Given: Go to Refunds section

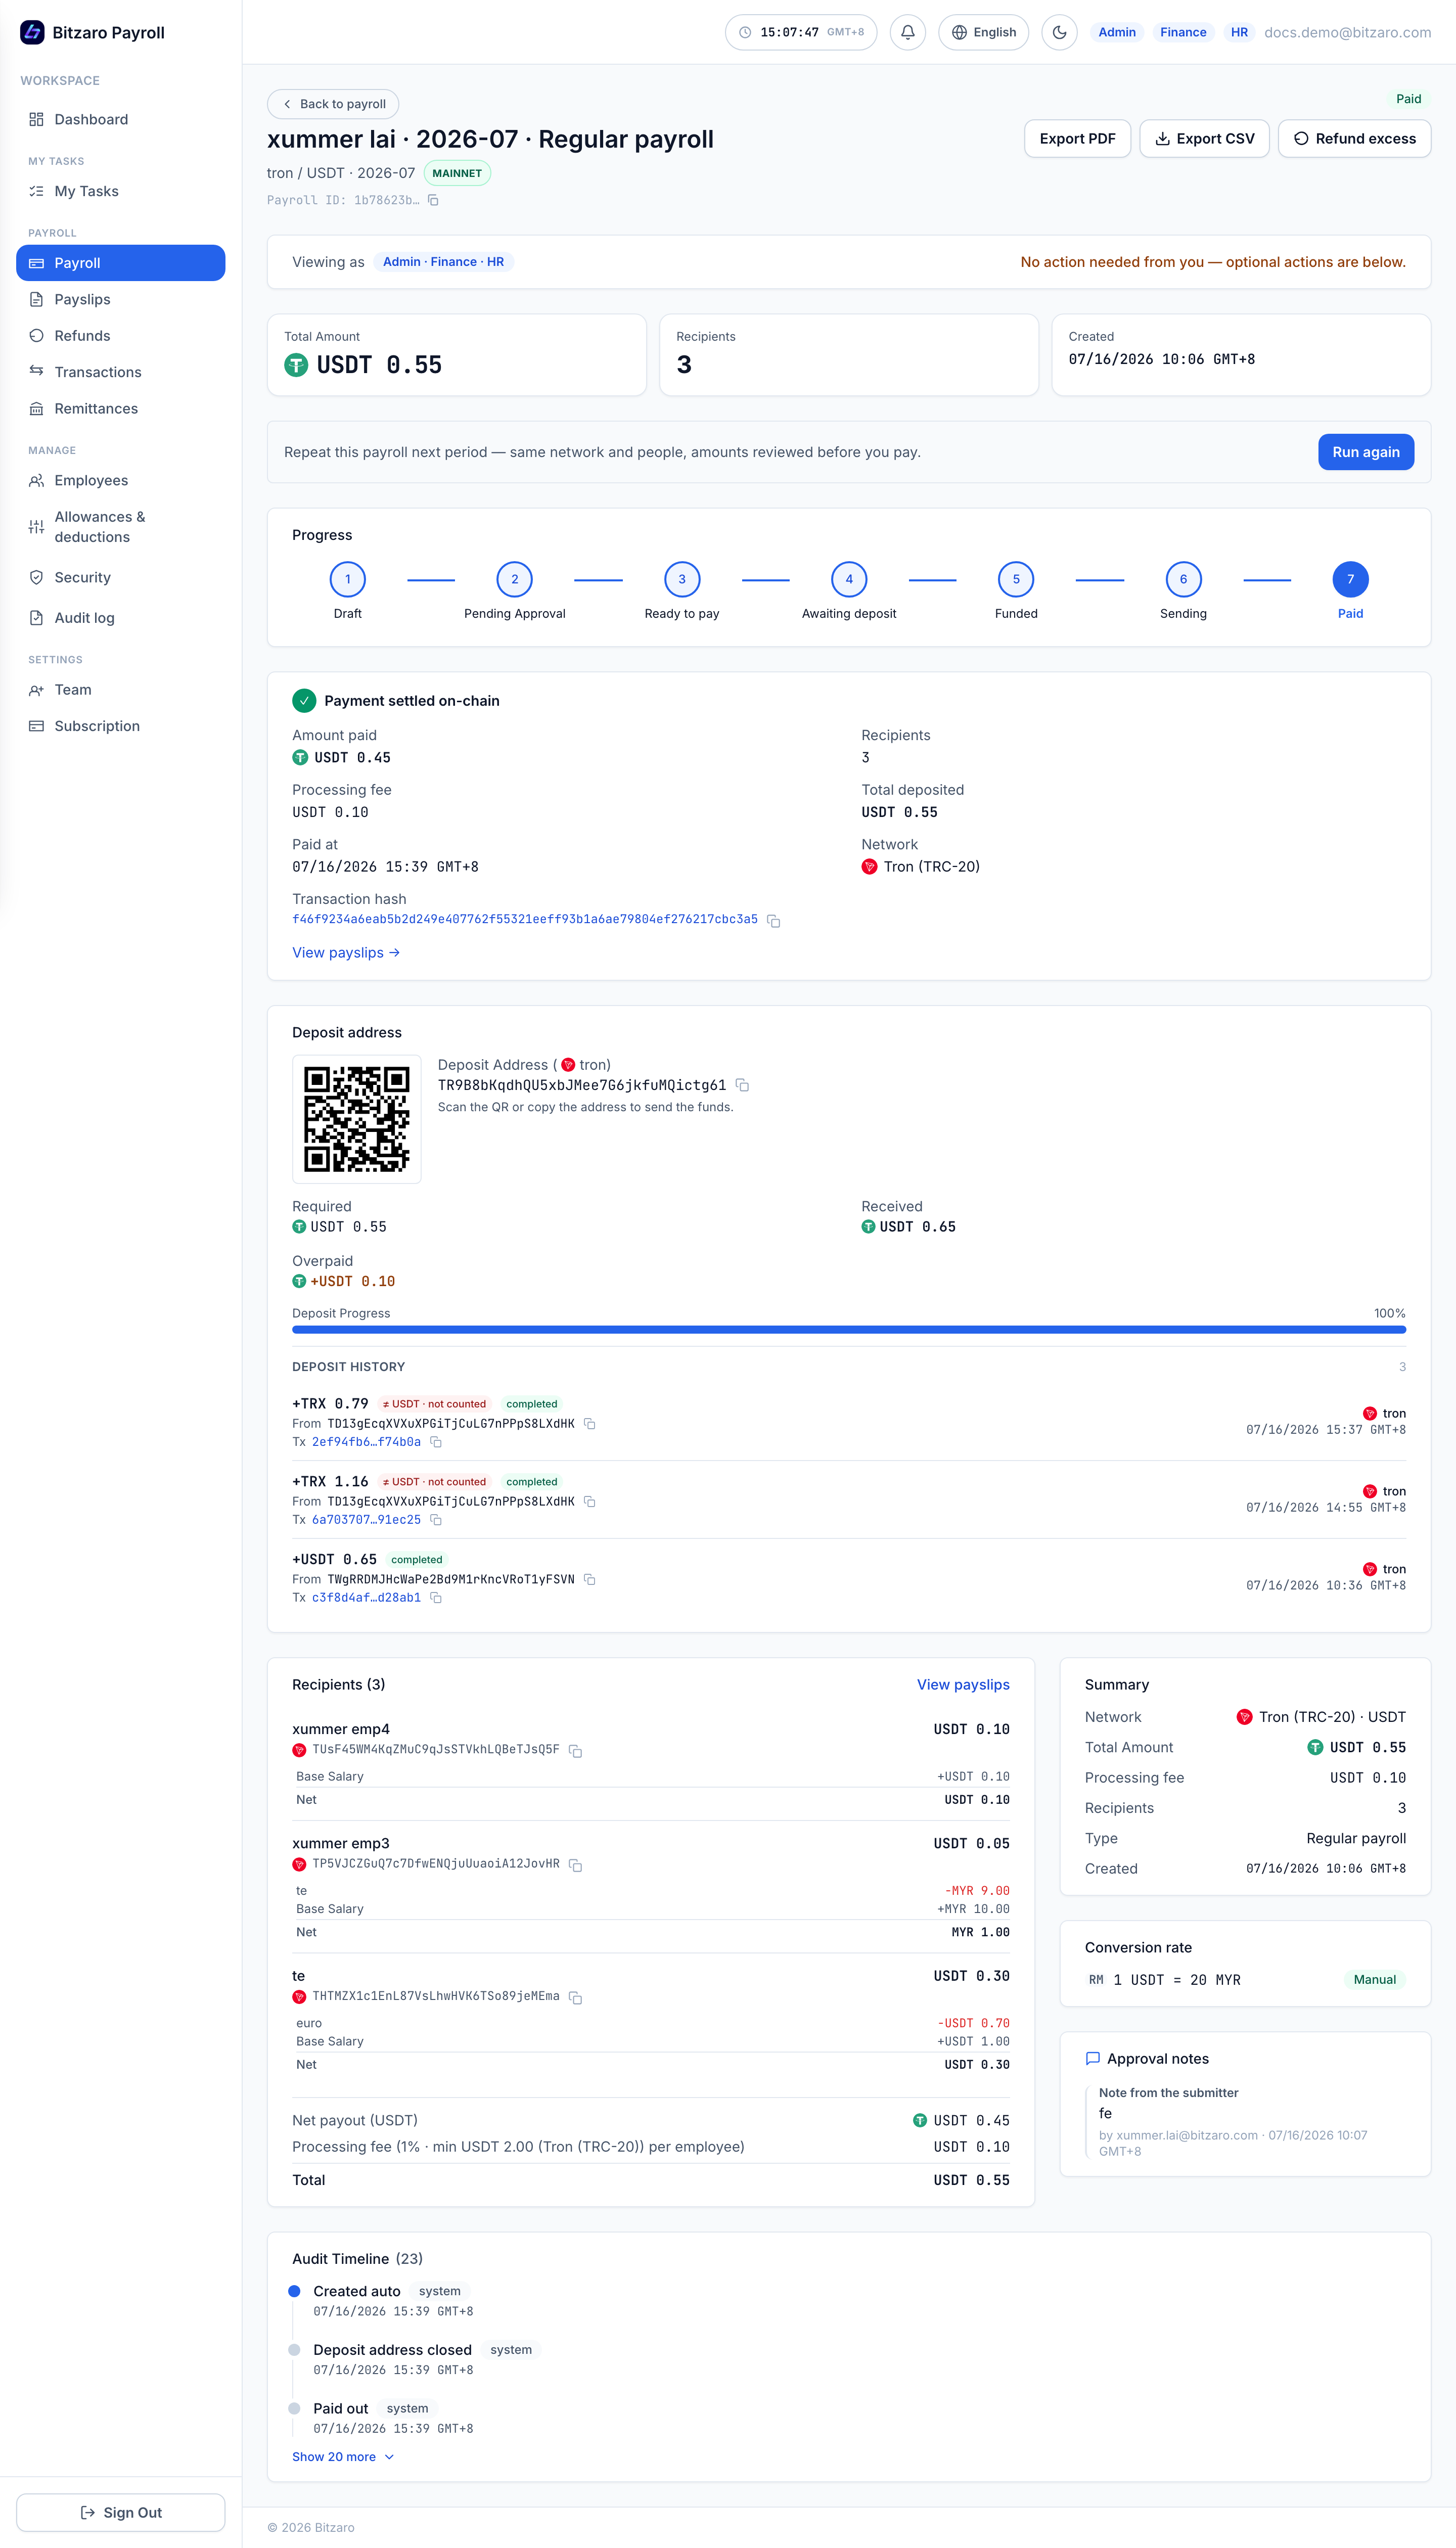Looking at the screenshot, I should tap(121, 336).
